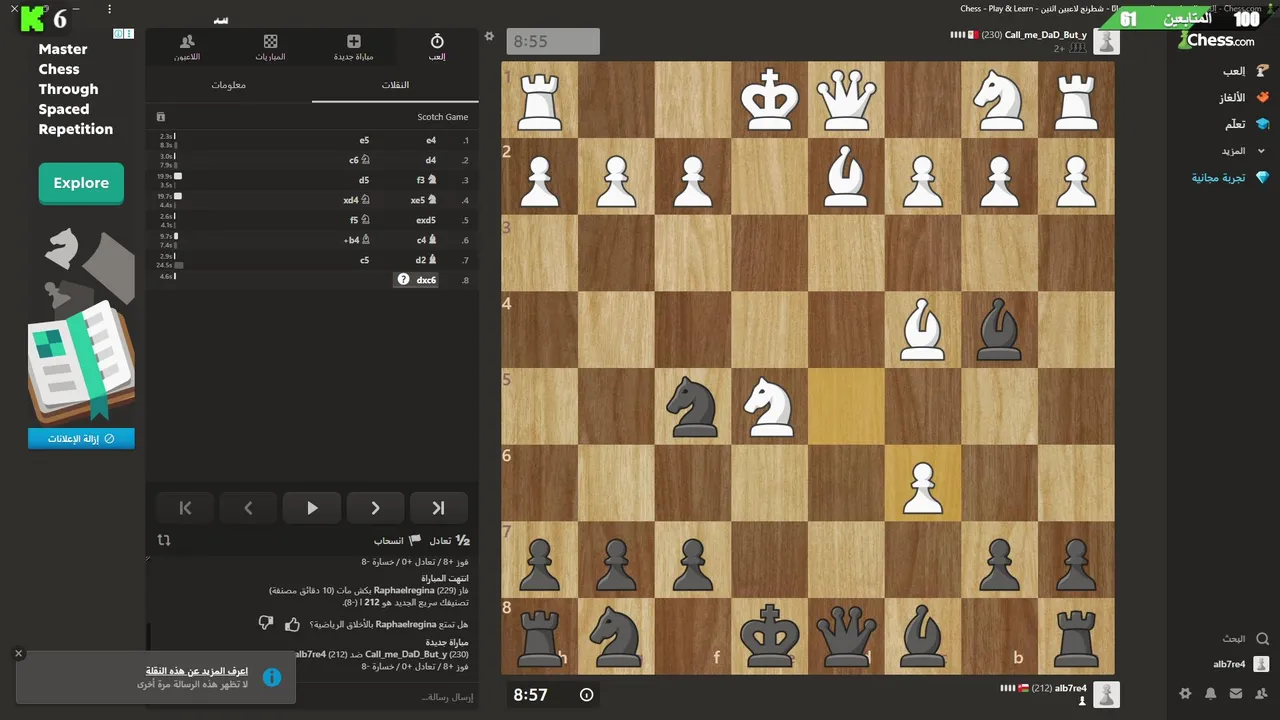
Task: Select white's move exd5 in row 5
Action: 426,220
